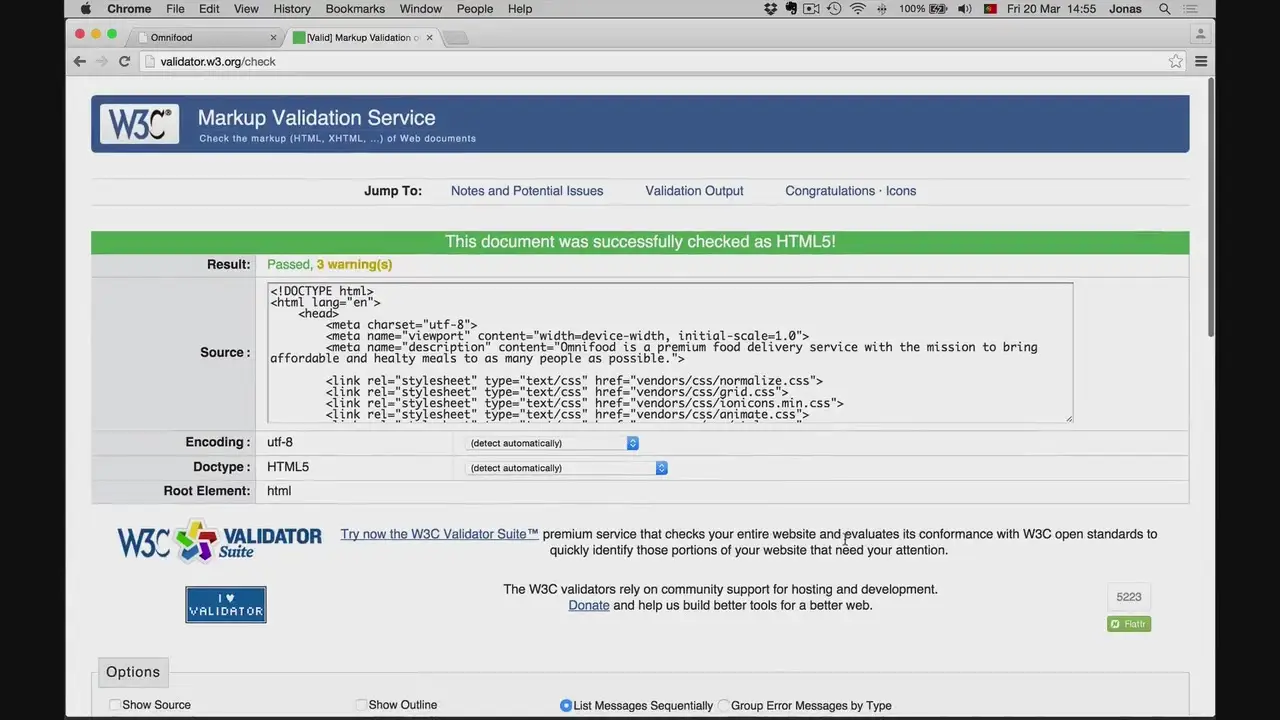
Task: Open the Bookmarks menu
Action: (355, 9)
